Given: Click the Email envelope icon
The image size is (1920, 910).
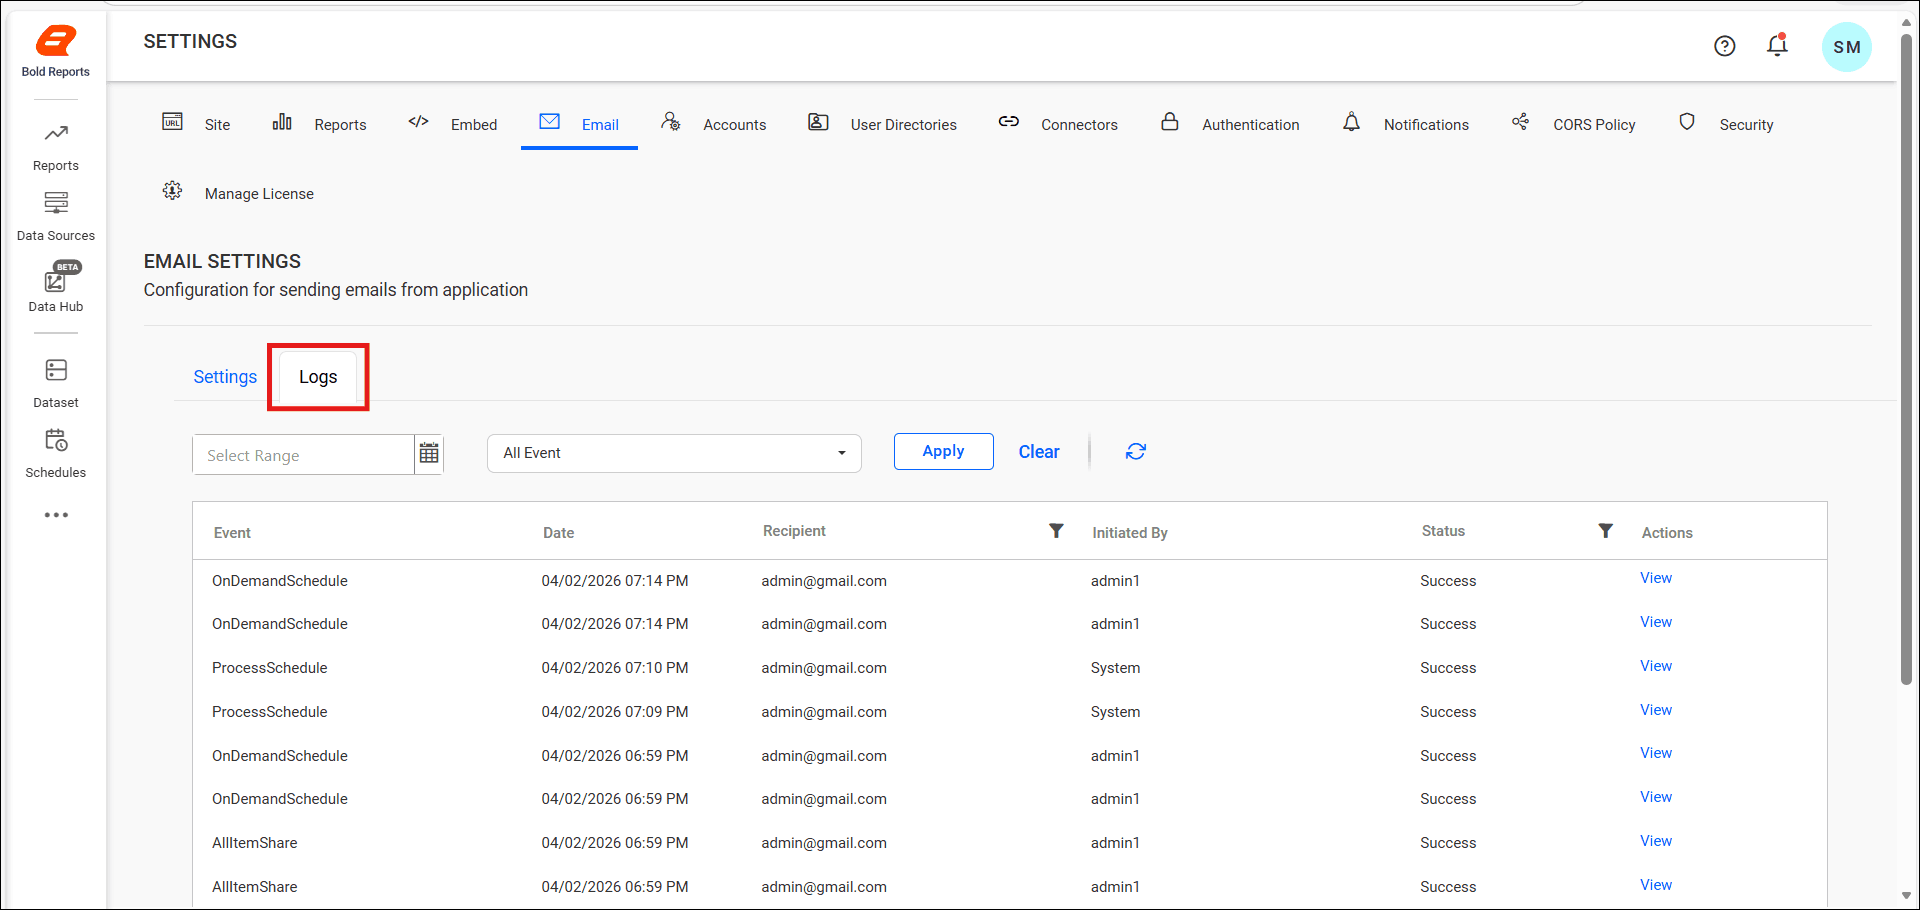Looking at the screenshot, I should (x=549, y=122).
